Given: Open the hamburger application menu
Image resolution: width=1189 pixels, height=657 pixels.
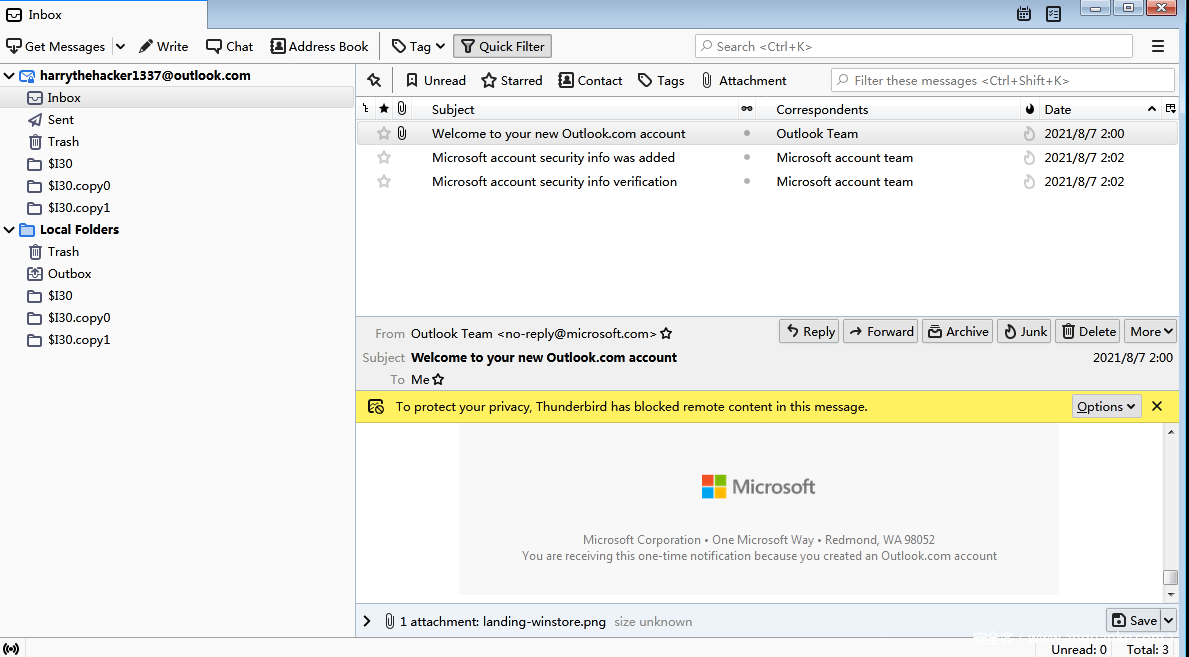Looking at the screenshot, I should (1158, 46).
